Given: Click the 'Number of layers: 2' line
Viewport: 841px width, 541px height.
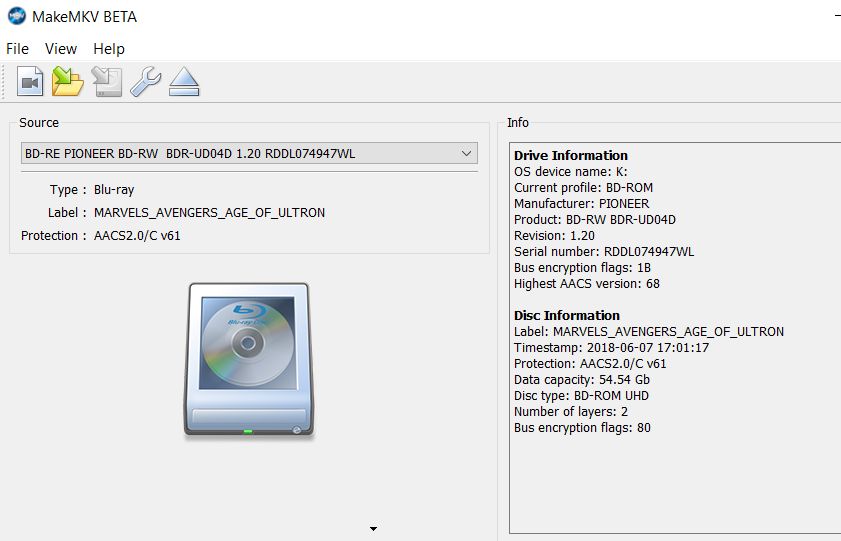Looking at the screenshot, I should tap(571, 412).
